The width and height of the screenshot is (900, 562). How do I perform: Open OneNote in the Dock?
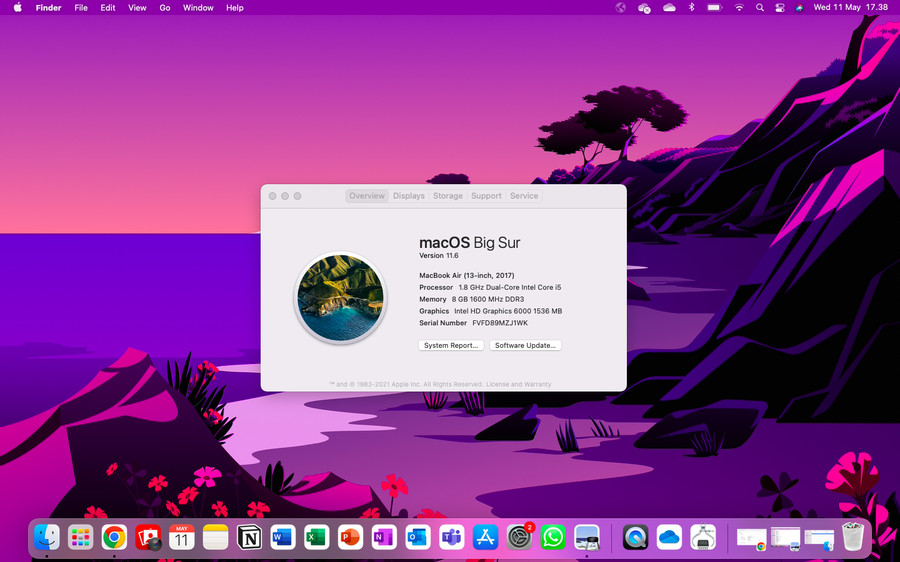[384, 538]
